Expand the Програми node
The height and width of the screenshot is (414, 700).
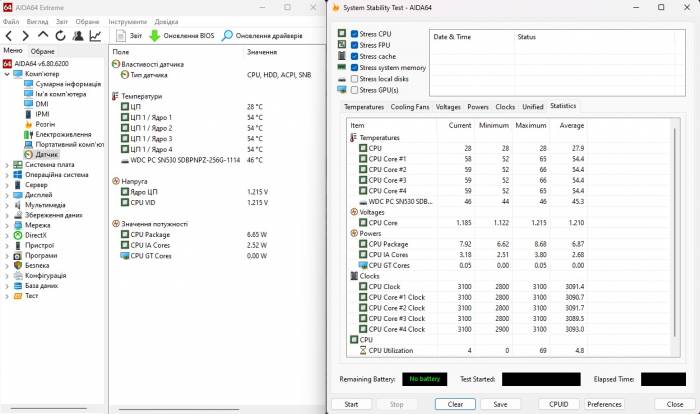click(x=7, y=256)
